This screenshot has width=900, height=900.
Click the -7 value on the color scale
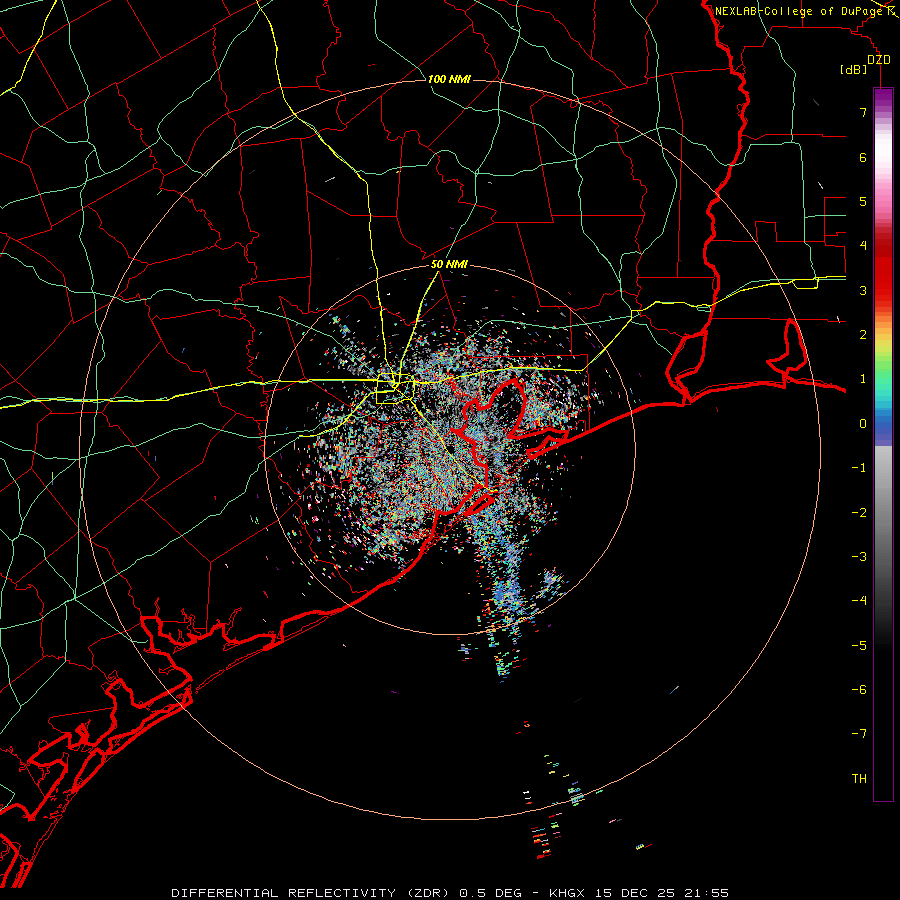[x=859, y=734]
